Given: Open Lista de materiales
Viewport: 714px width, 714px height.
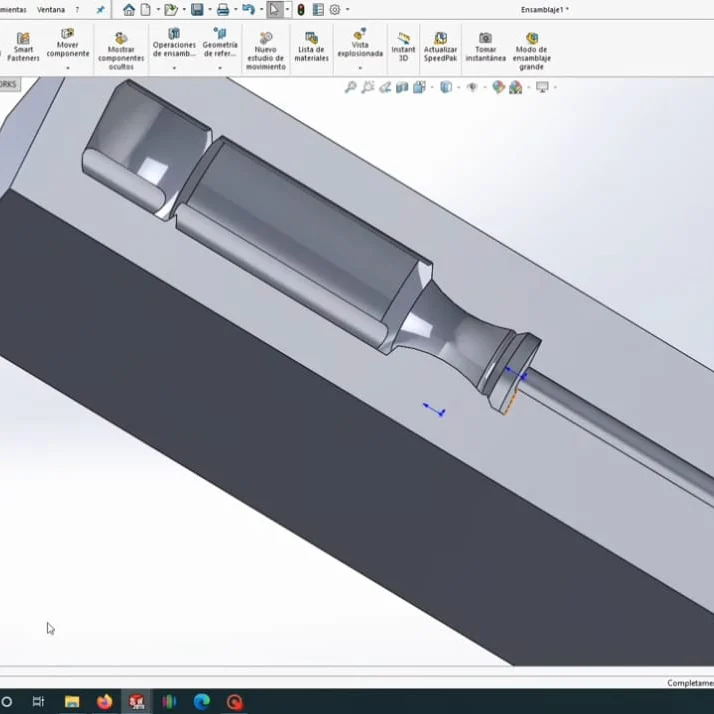Looking at the screenshot, I should click(311, 48).
